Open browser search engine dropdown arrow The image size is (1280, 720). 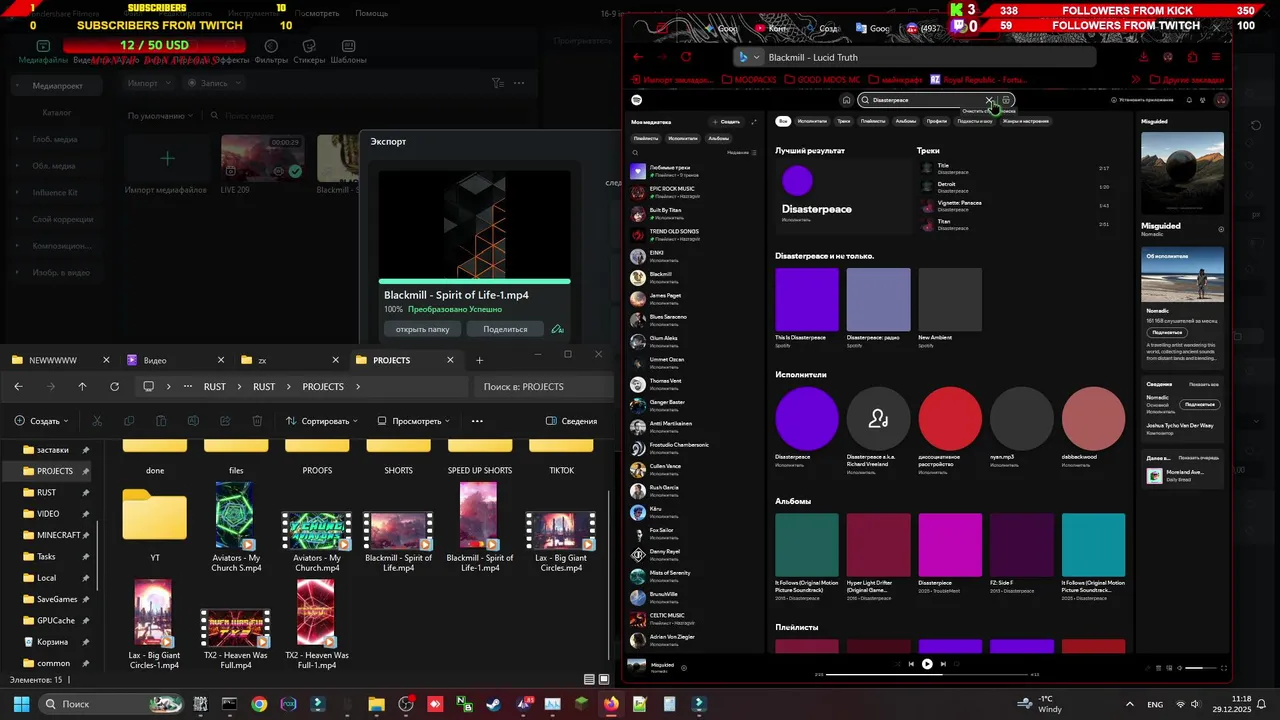click(756, 57)
